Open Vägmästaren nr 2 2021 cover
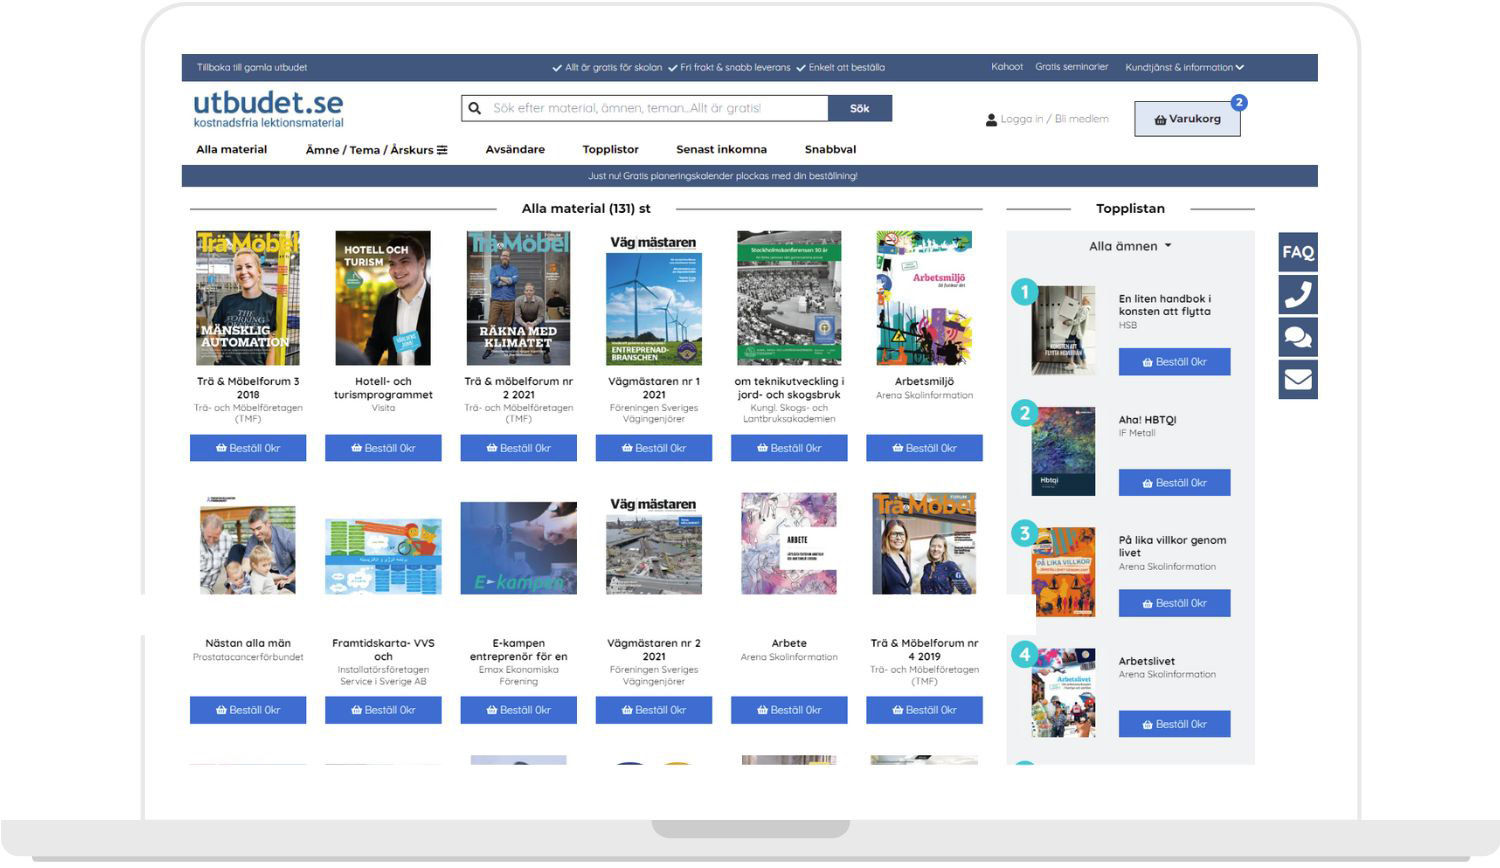Image resolution: width=1500 pixels, height=868 pixels. [654, 546]
